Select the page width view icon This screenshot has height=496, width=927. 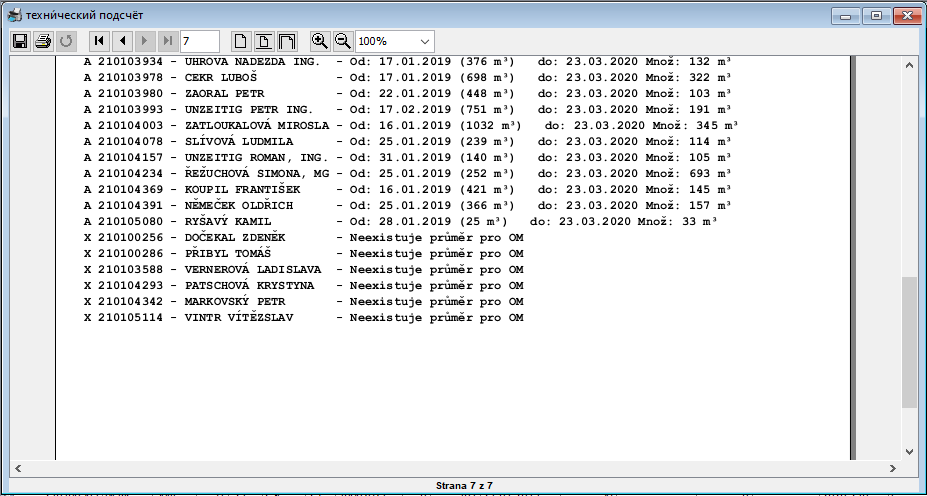(263, 41)
